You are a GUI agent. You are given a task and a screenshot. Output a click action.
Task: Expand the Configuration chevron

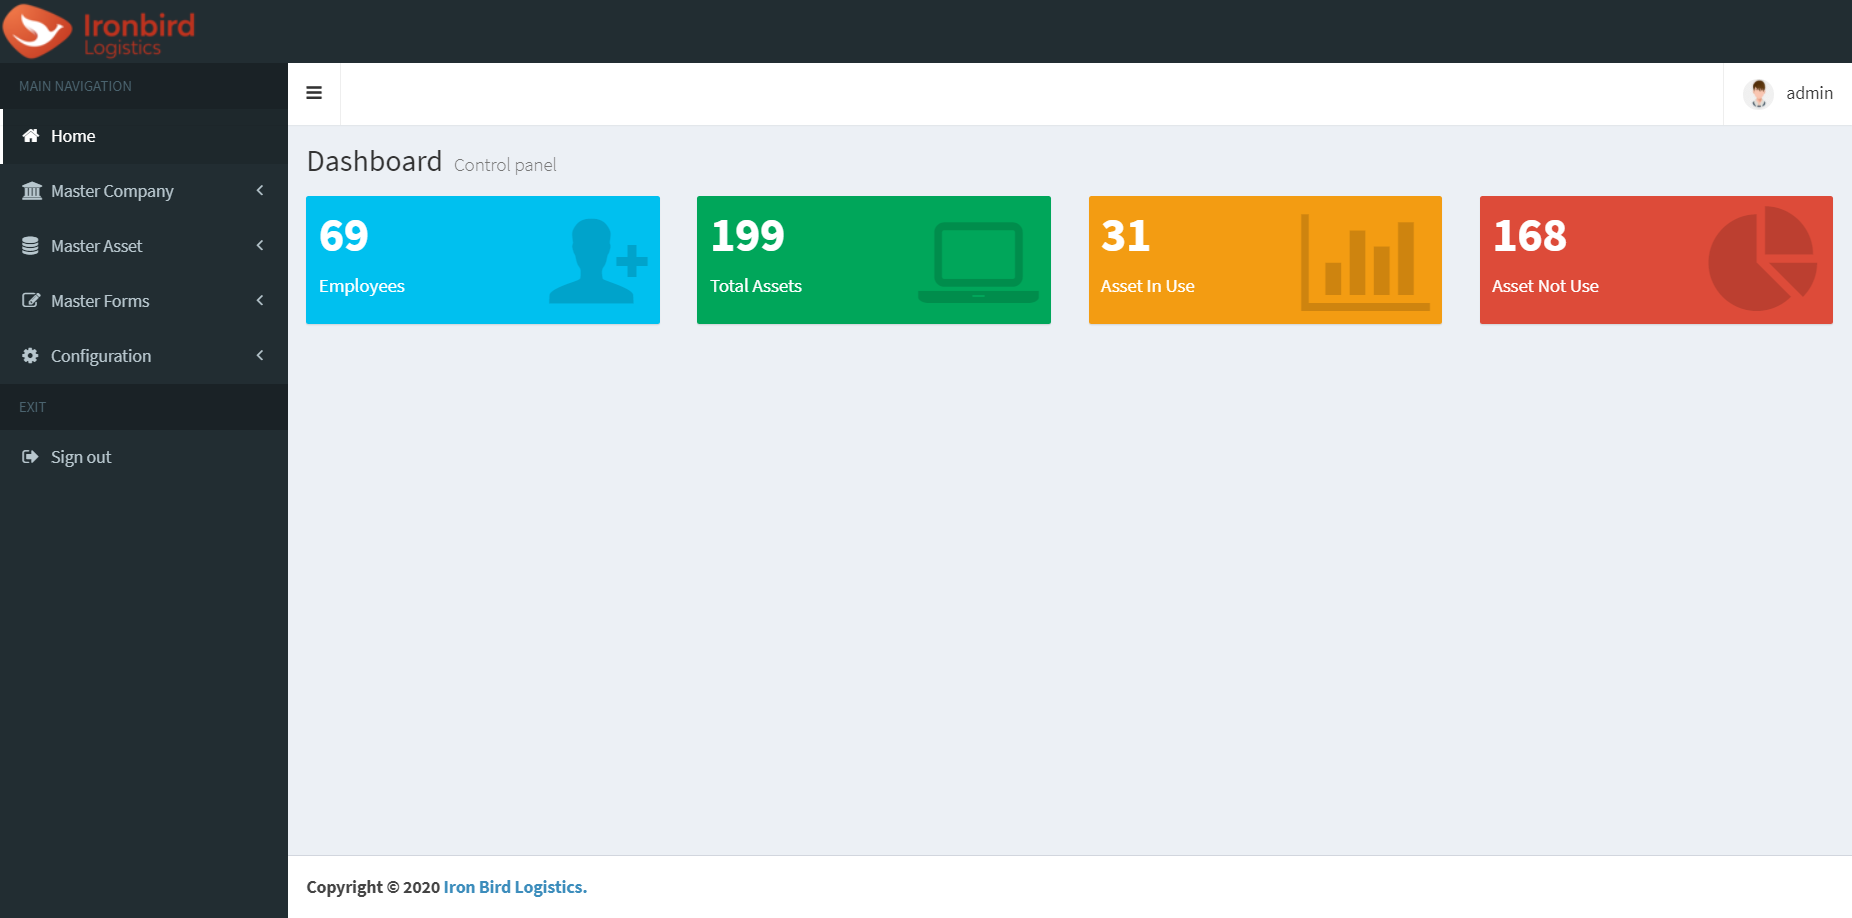(x=260, y=355)
